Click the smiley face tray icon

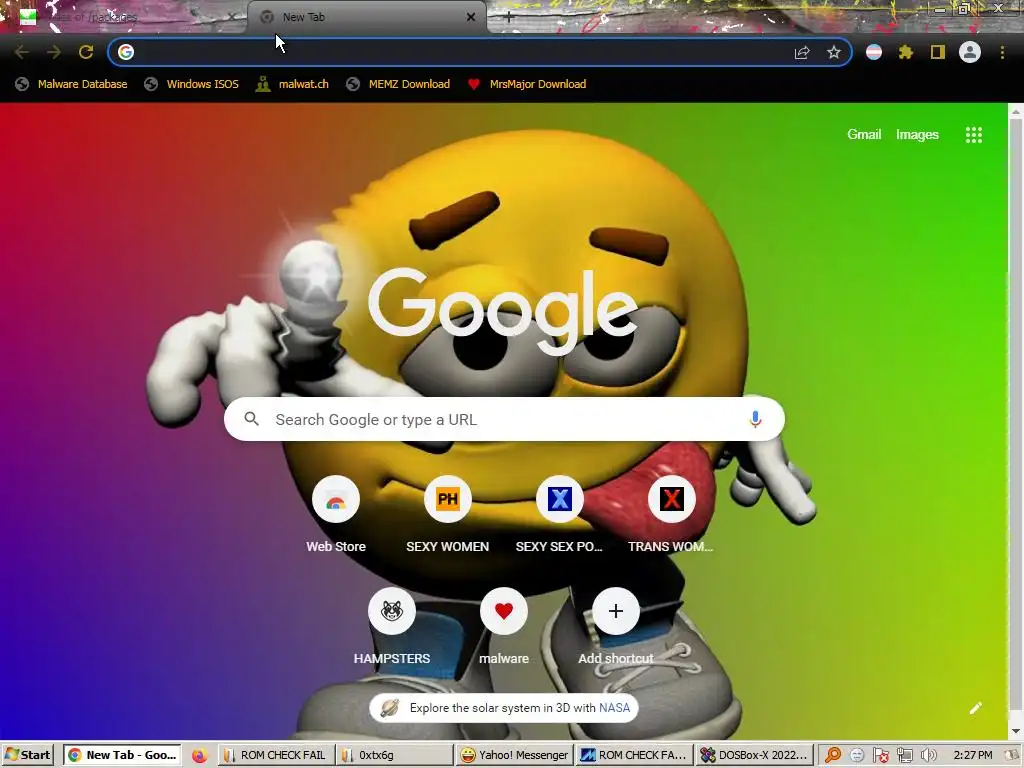(x=857, y=756)
